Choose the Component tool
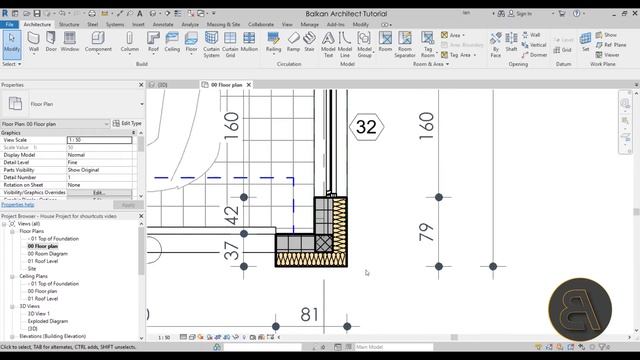This screenshot has height=360, width=640. coord(98,42)
